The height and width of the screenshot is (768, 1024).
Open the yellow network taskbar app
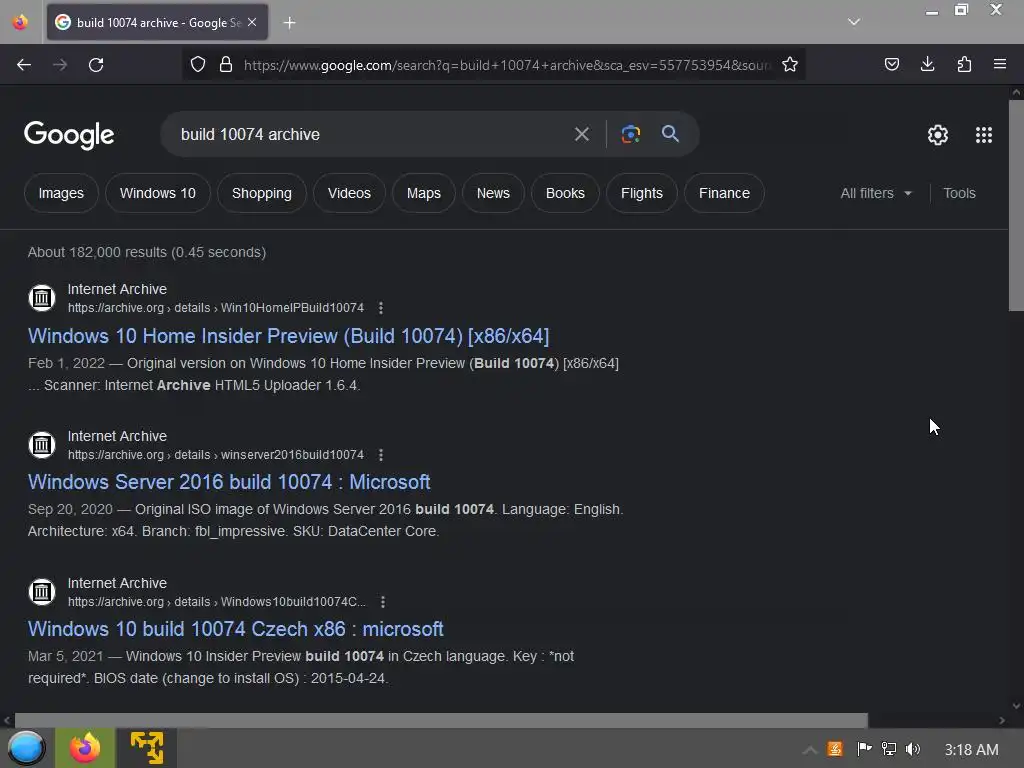tap(146, 748)
